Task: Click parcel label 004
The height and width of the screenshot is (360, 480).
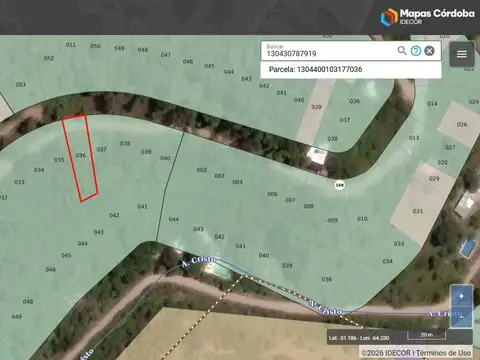Action: pyautogui.click(x=237, y=182)
